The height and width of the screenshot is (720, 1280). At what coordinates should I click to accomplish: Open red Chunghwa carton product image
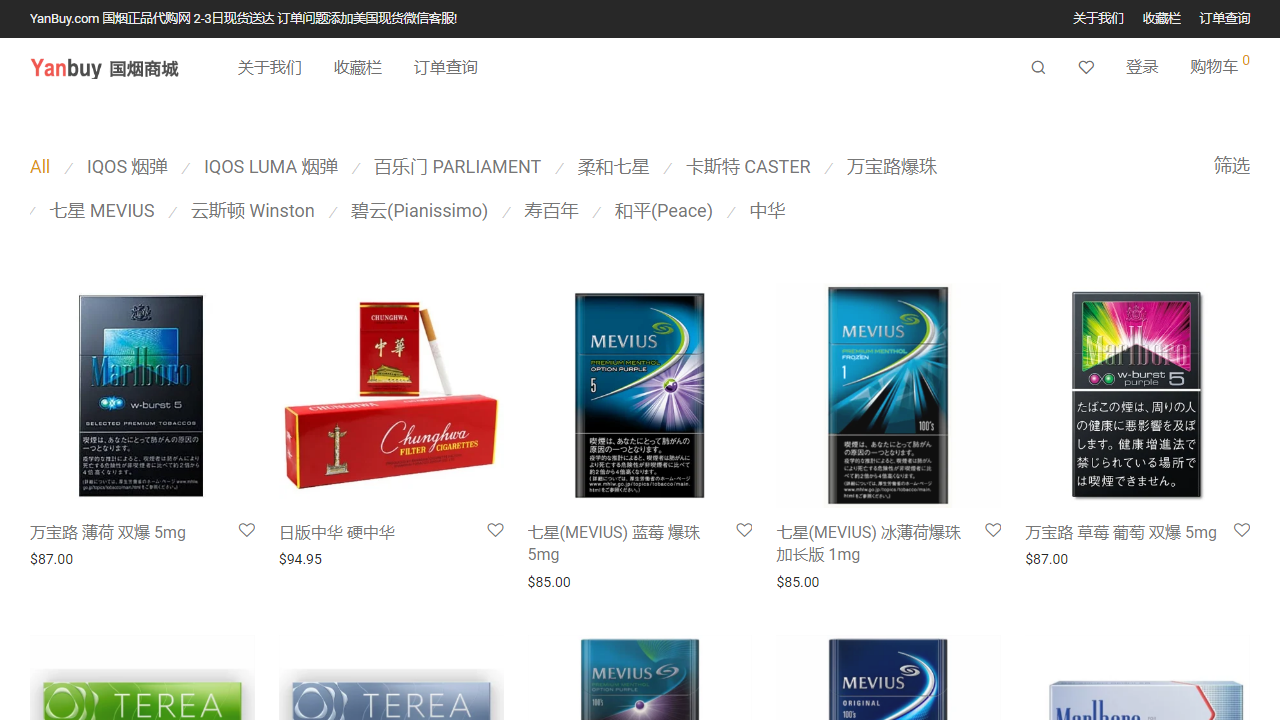(391, 396)
